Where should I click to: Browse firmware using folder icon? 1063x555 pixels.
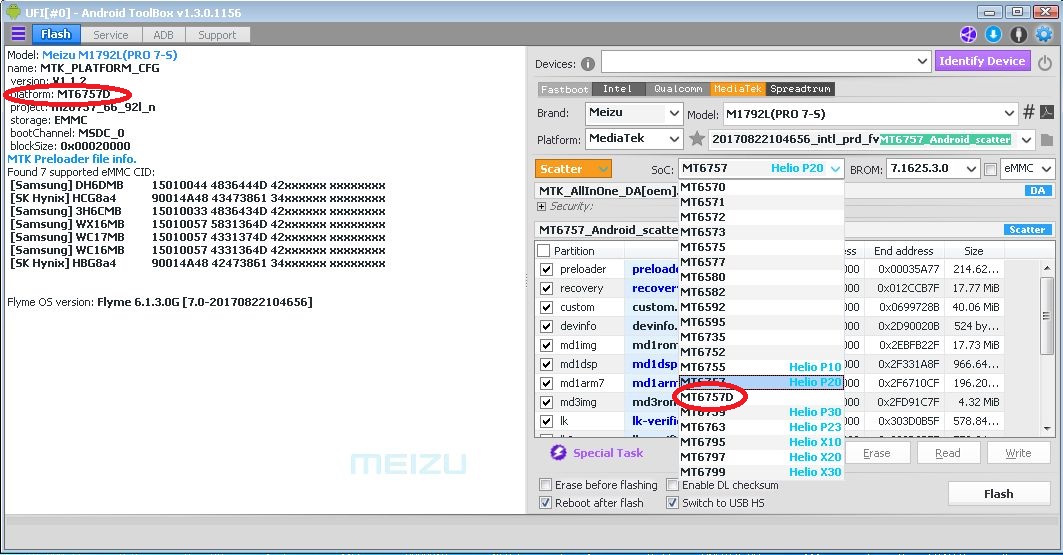(1046, 140)
